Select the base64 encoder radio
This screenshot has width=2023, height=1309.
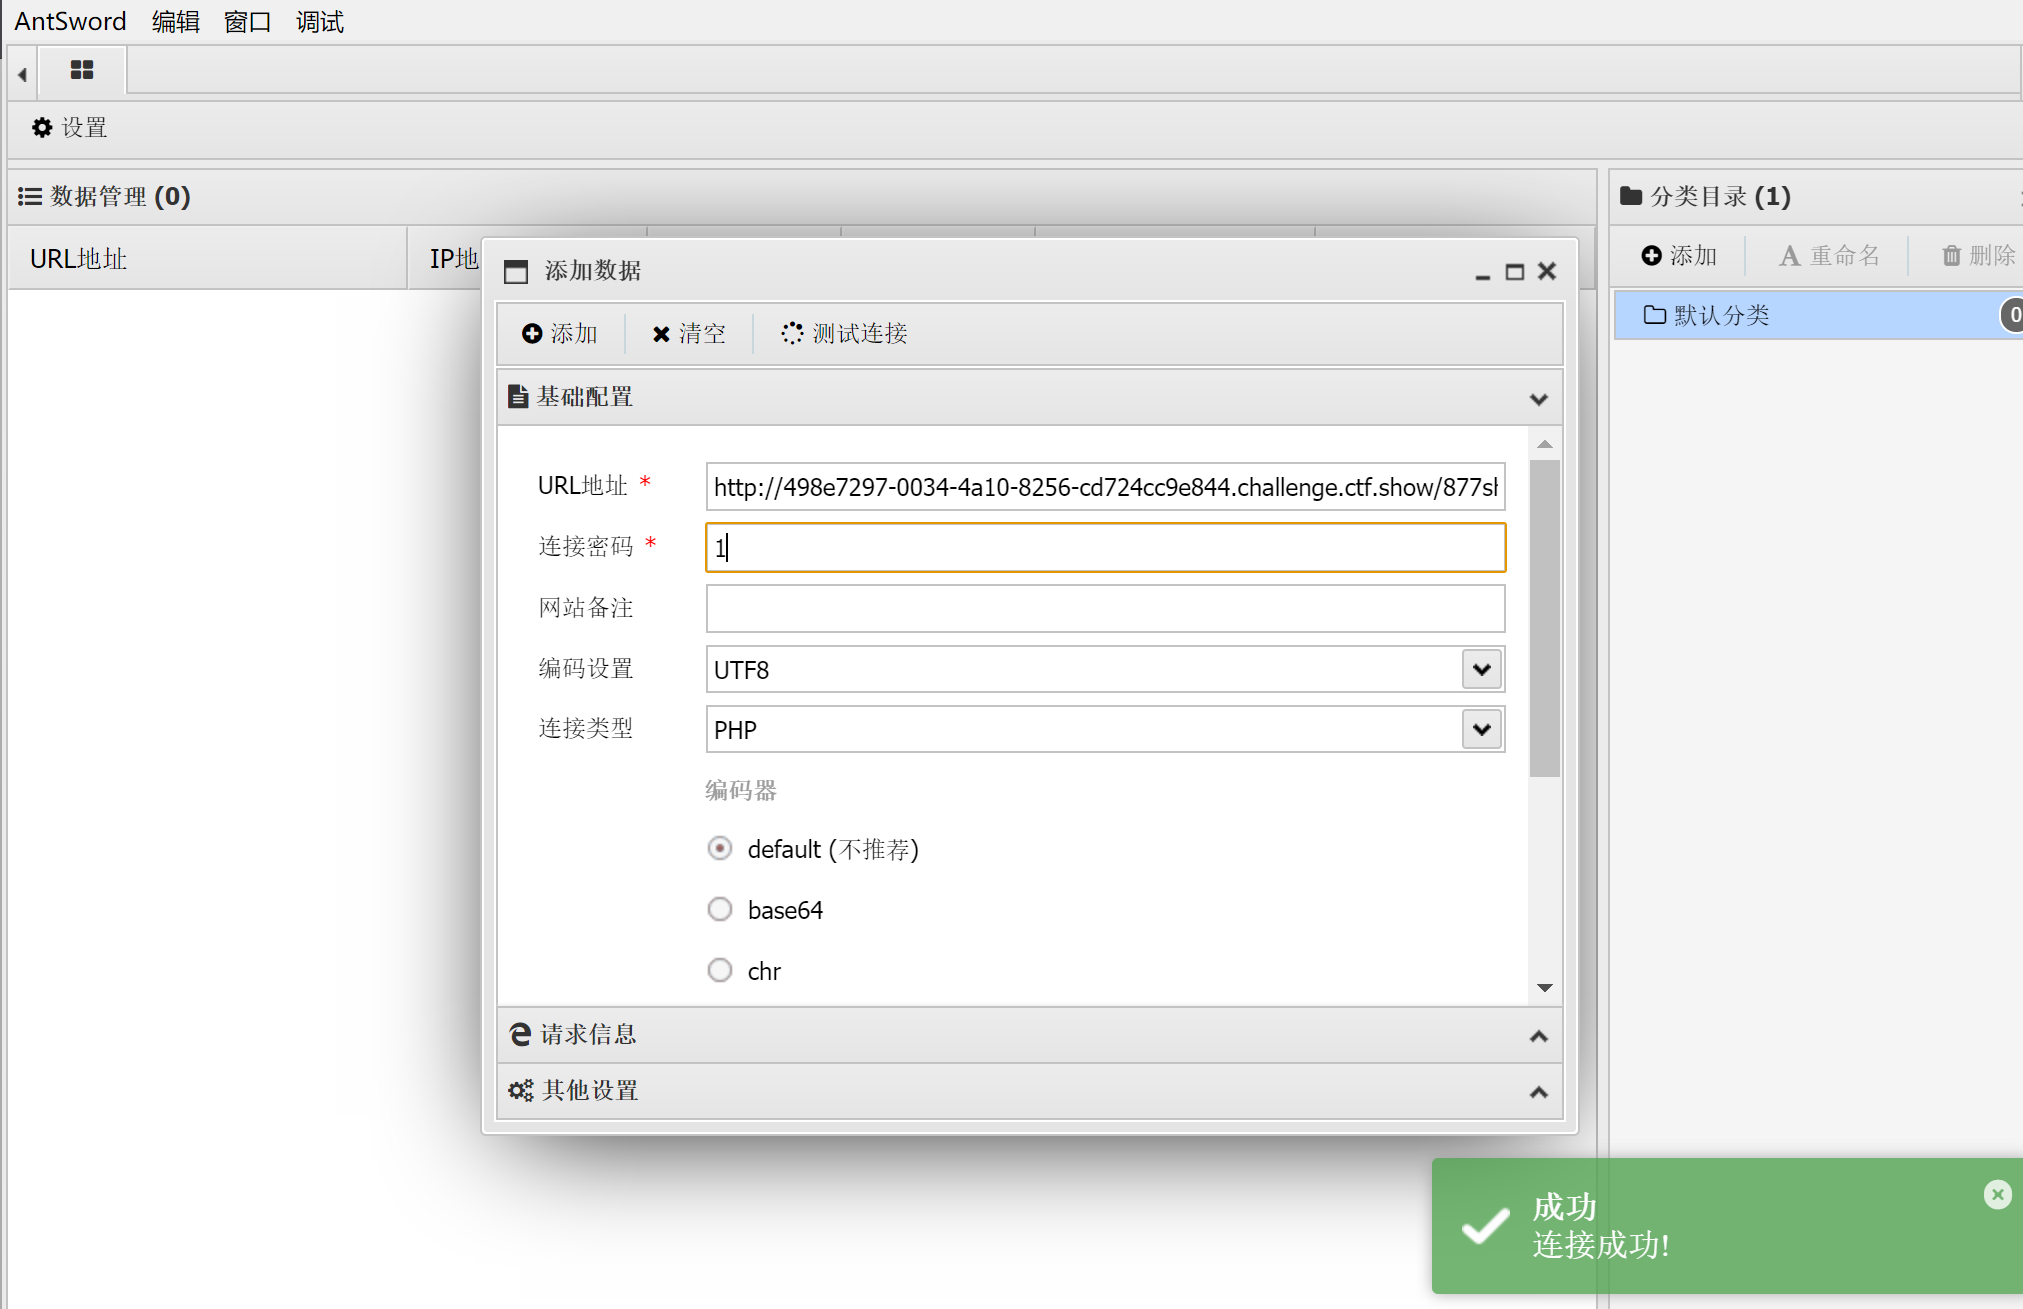tap(720, 909)
